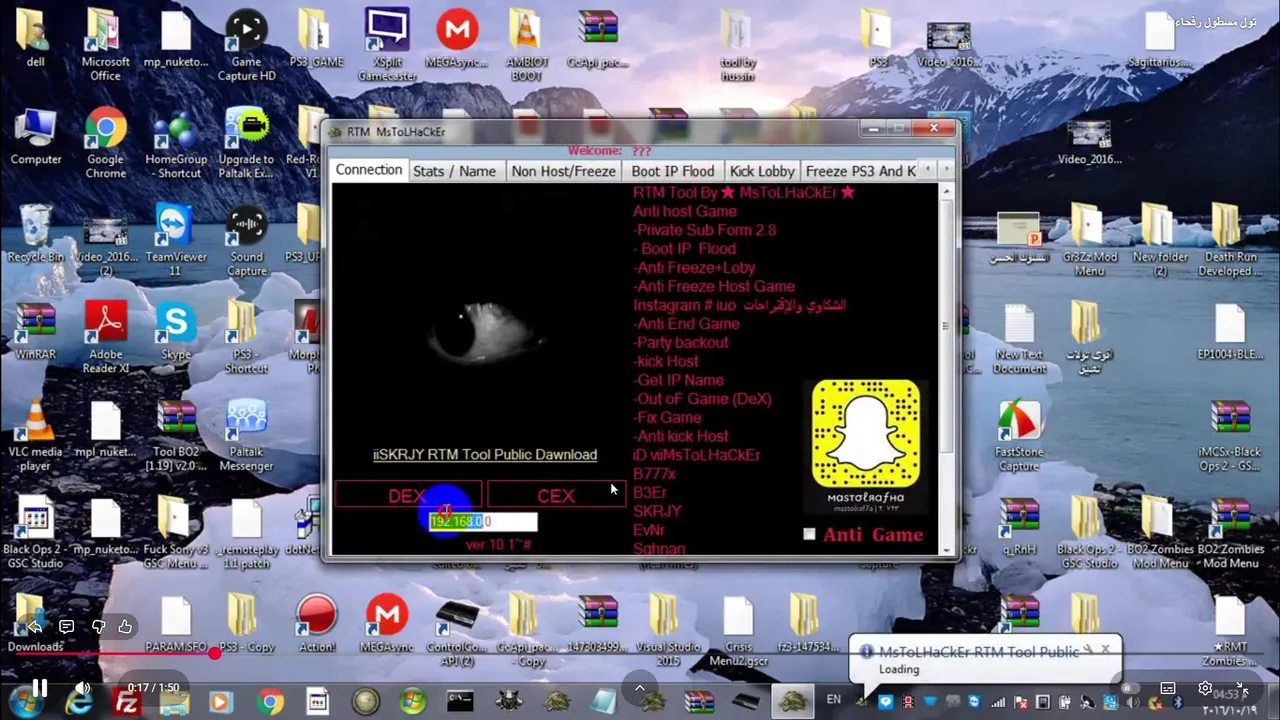Click the IP address input field
Image resolution: width=1280 pixels, height=720 pixels.
(483, 521)
